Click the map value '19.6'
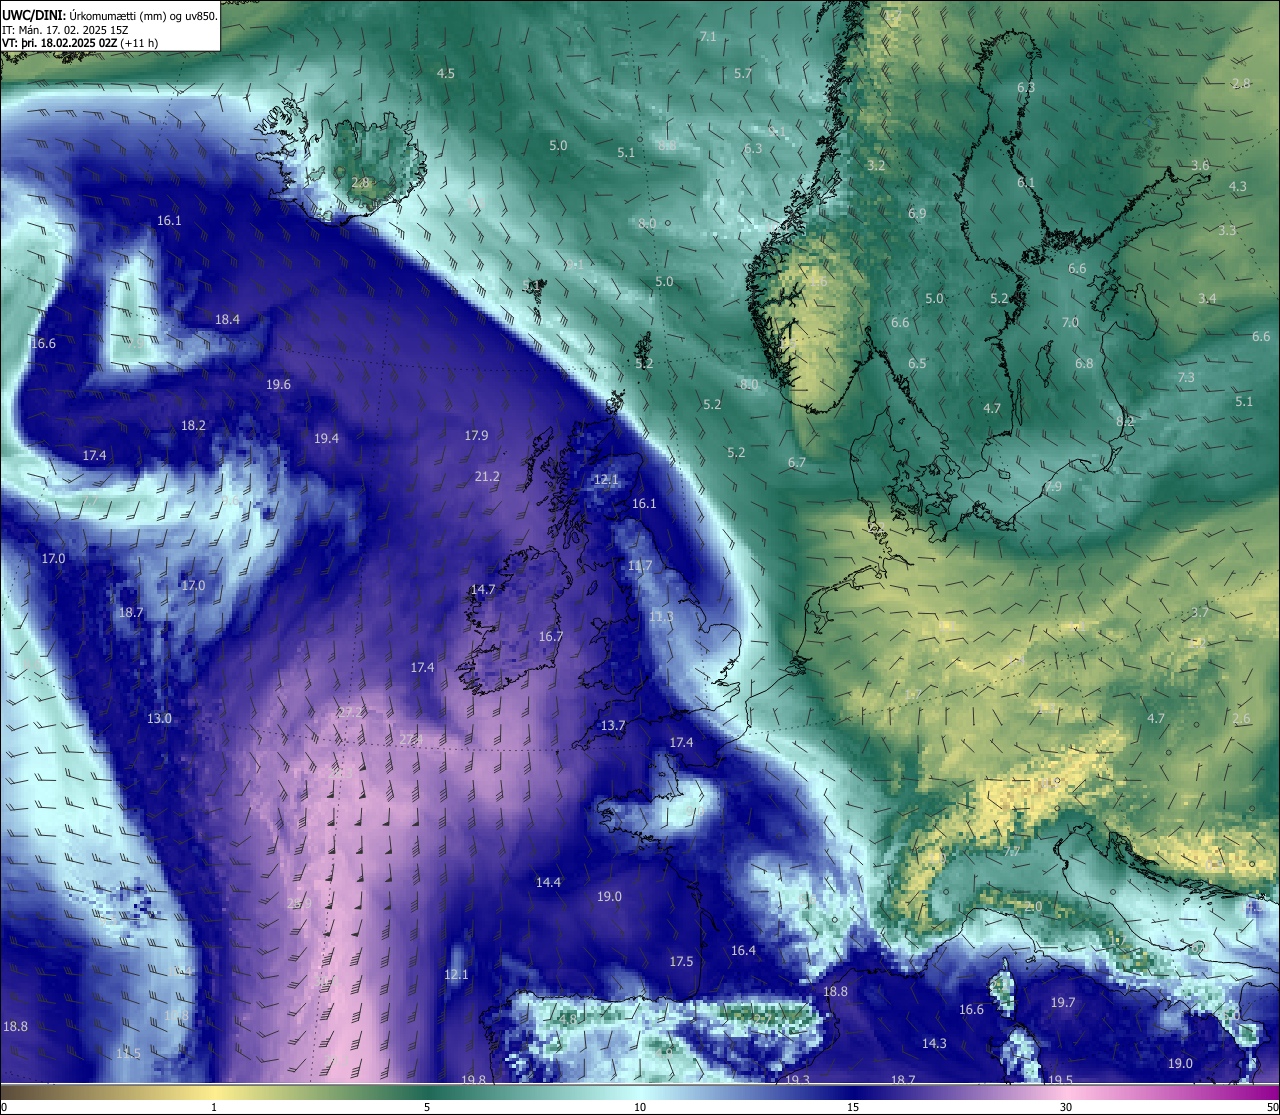1280x1115 pixels. point(278,385)
